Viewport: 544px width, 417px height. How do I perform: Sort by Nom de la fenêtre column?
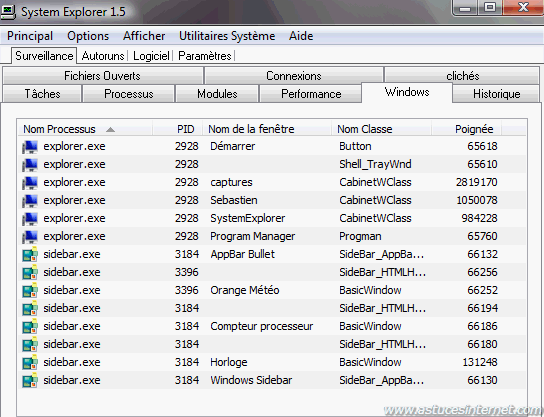267,129
